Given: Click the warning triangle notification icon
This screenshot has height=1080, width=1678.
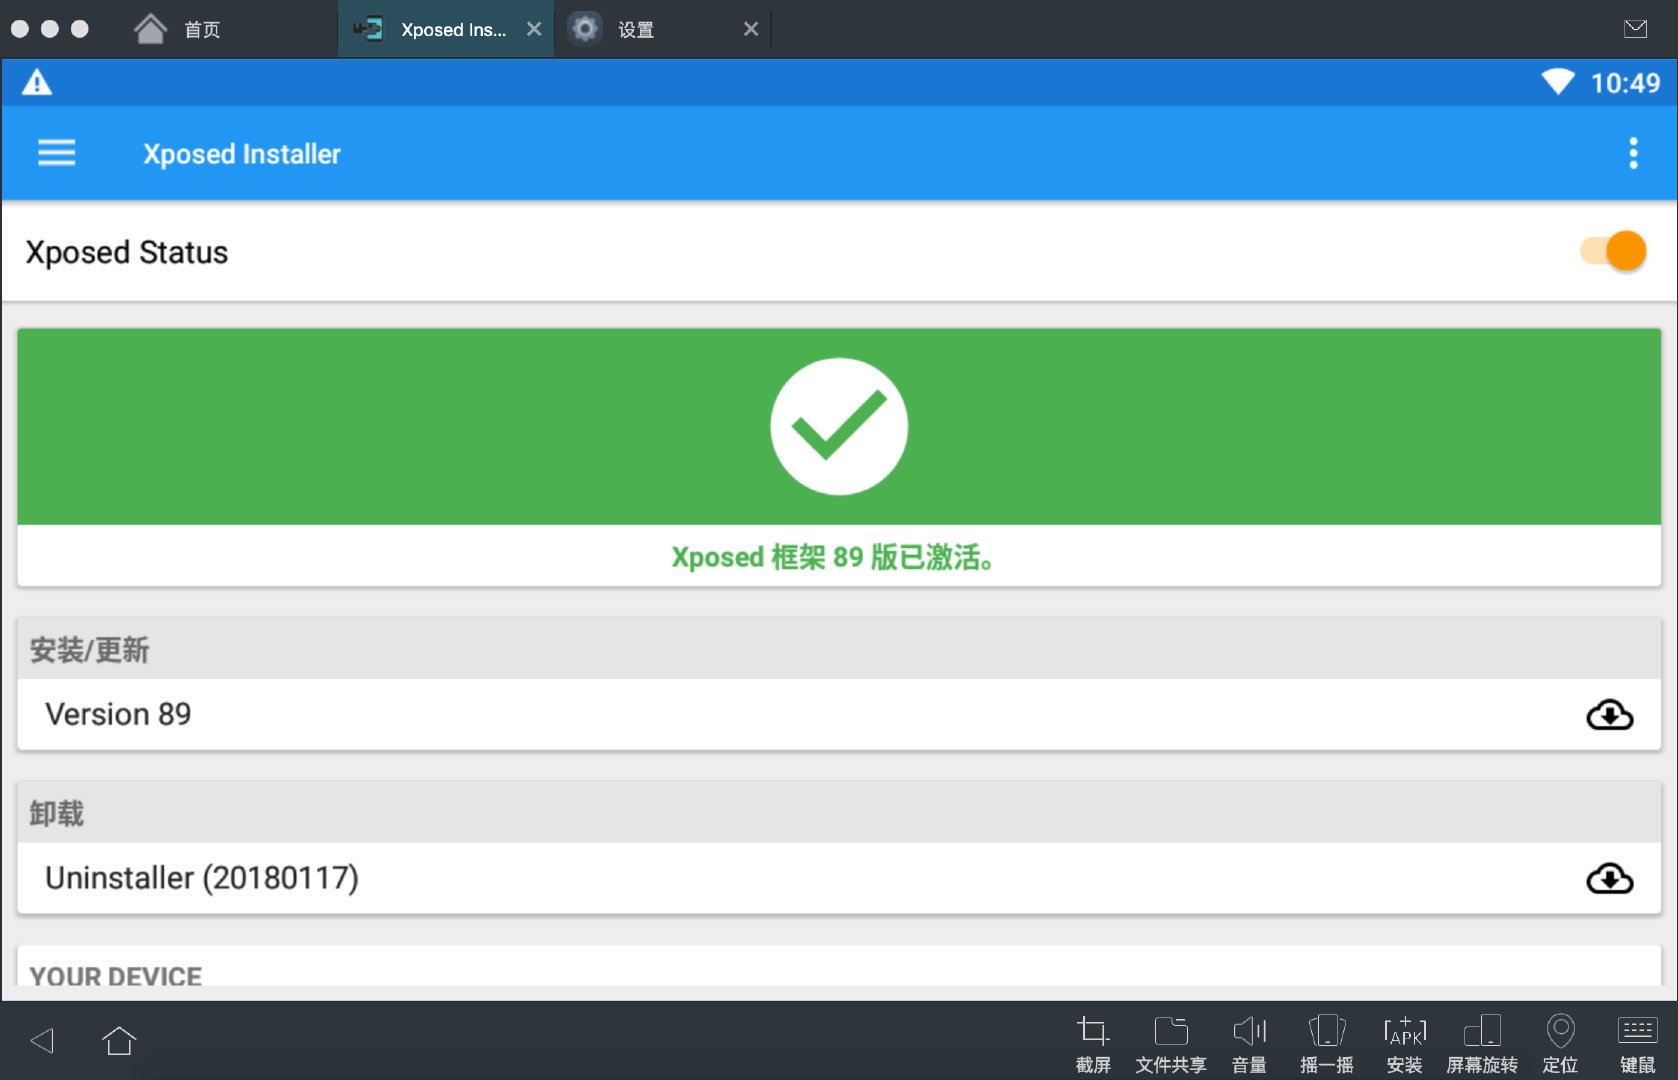Looking at the screenshot, I should click(x=37, y=82).
